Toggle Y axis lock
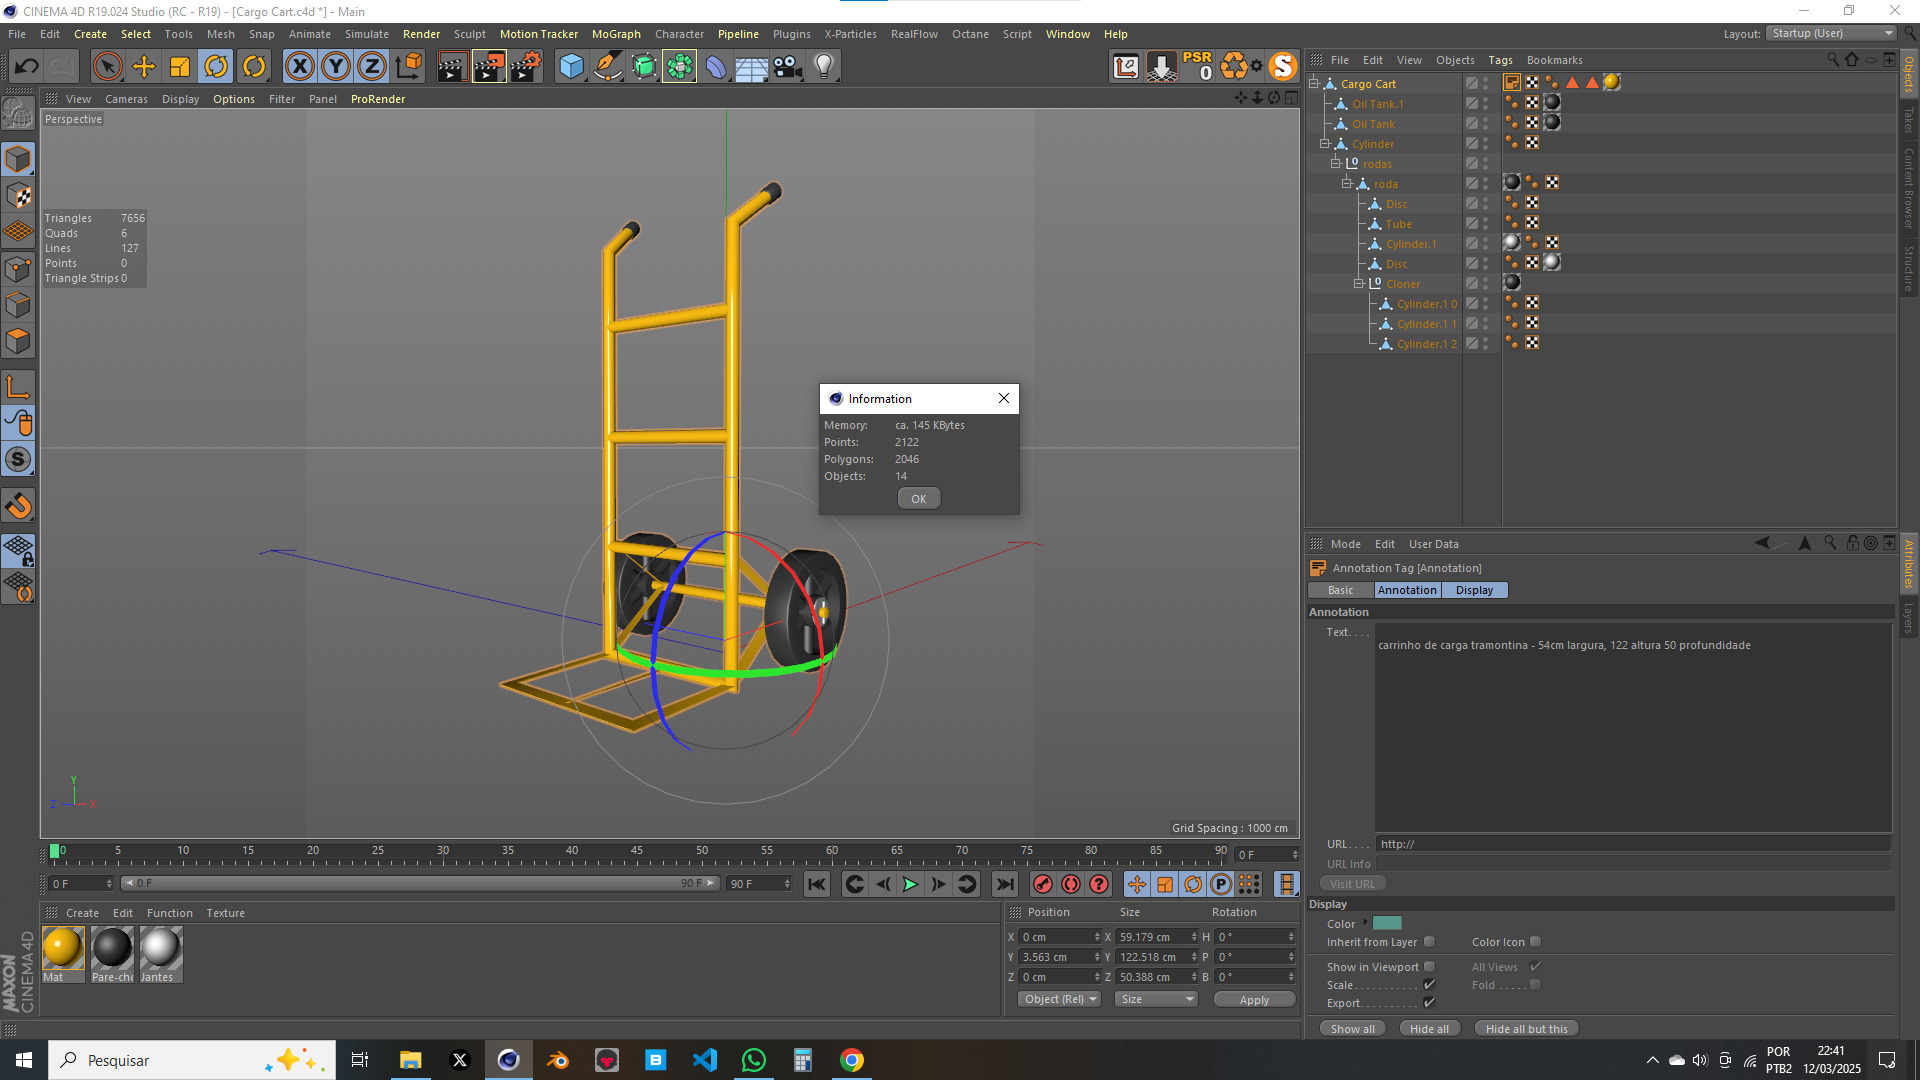This screenshot has width=1920, height=1080. coord(336,67)
